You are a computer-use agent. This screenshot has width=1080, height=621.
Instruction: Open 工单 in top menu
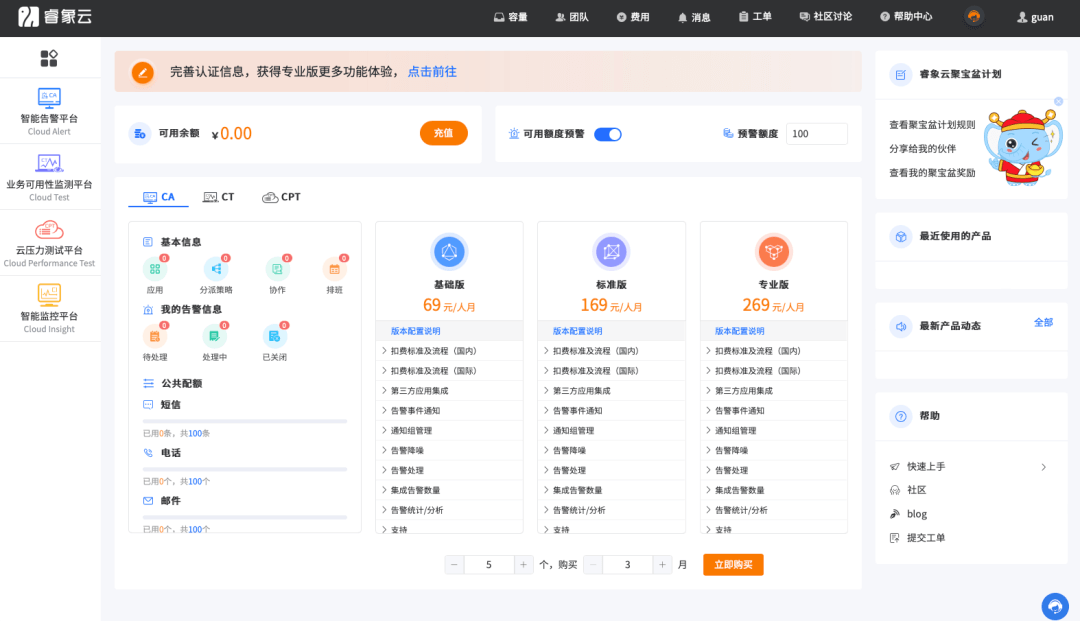[x=755, y=17]
